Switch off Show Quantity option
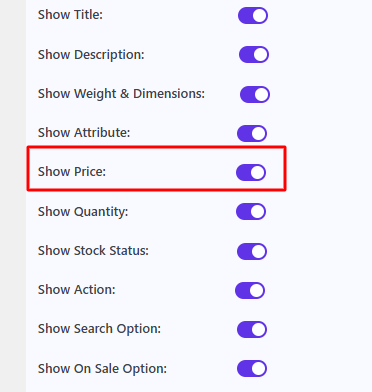 [251, 211]
